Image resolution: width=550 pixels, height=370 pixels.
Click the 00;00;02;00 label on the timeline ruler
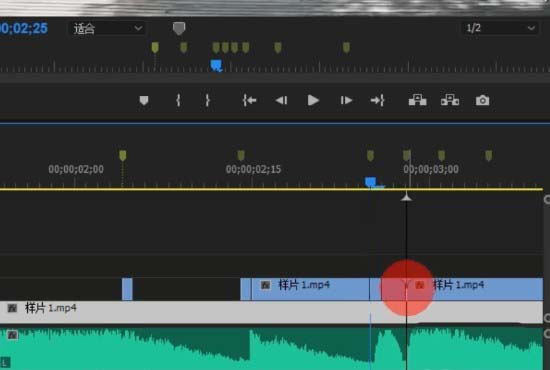(x=76, y=169)
